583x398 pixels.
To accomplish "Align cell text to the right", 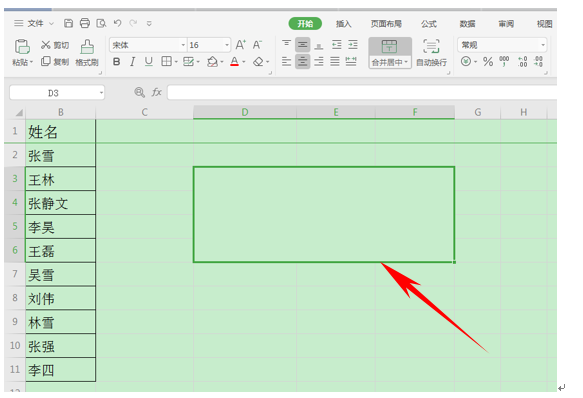I will click(x=319, y=61).
